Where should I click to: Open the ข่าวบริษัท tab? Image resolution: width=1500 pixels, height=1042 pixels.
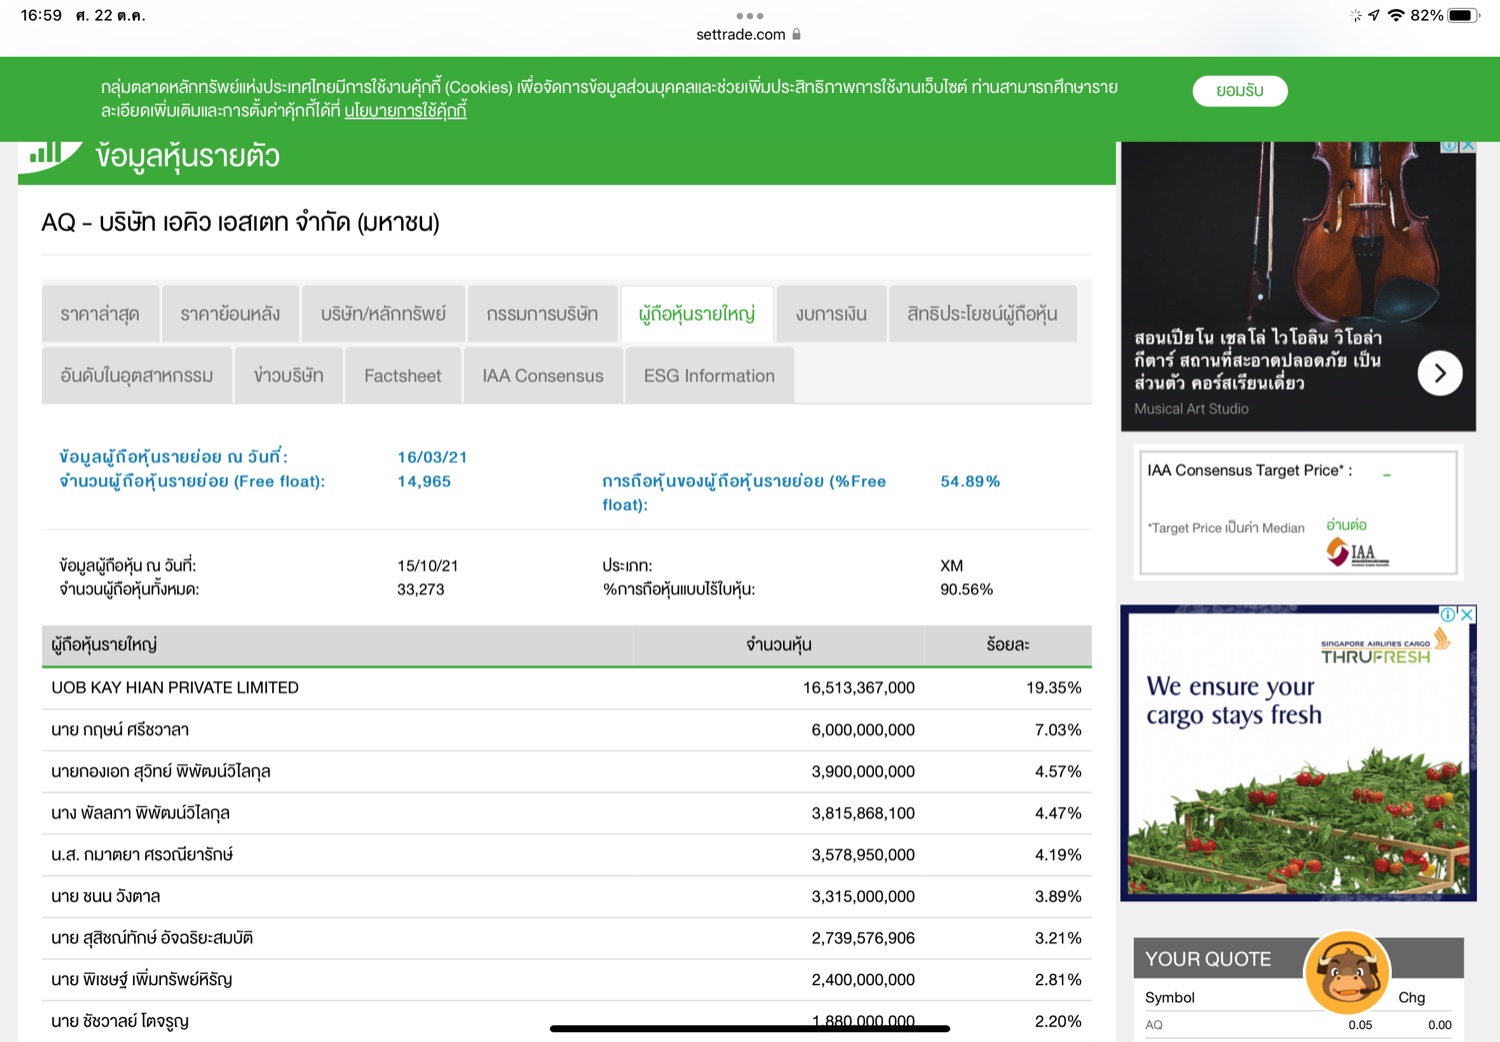pyautogui.click(x=289, y=376)
